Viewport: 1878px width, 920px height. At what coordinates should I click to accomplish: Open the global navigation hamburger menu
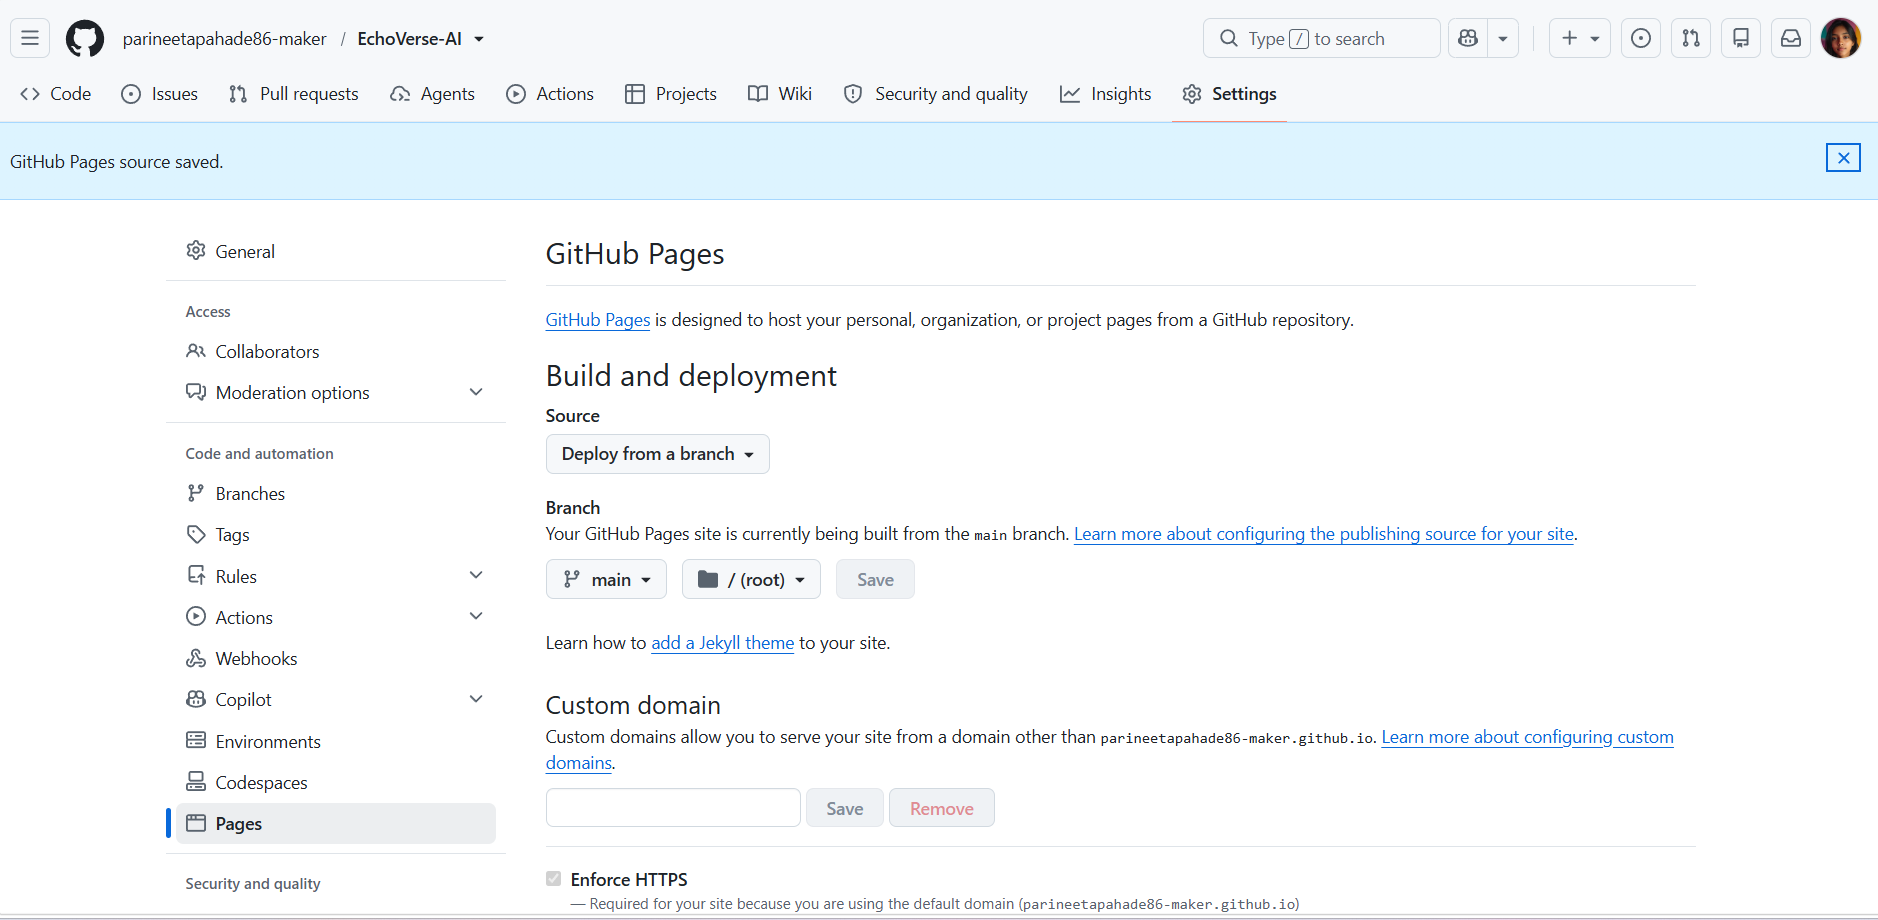coord(30,38)
